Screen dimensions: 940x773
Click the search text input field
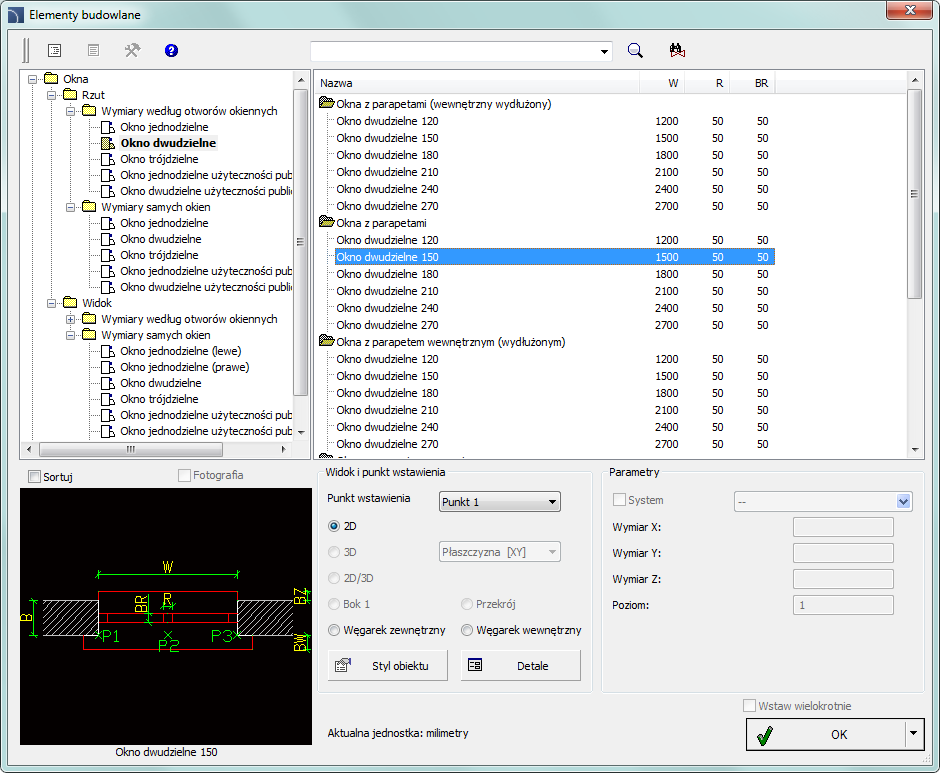(x=454, y=52)
